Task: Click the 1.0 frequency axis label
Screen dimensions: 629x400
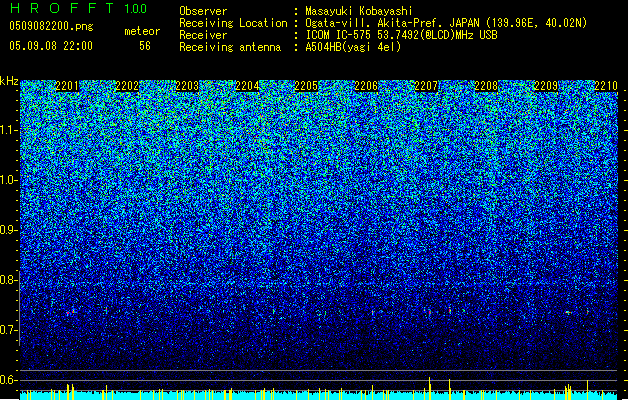Action: coord(9,180)
